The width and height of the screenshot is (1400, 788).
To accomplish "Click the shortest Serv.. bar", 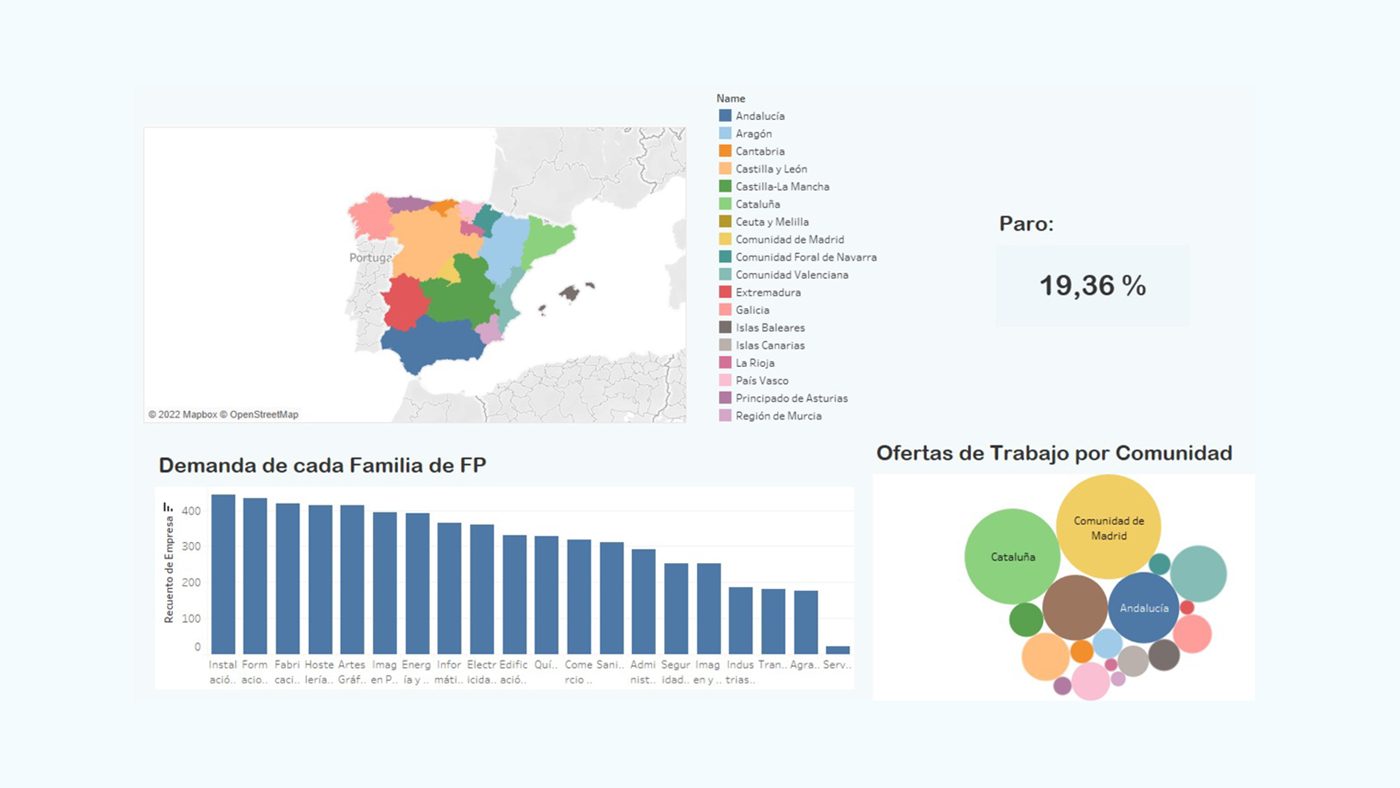I will coord(837,650).
